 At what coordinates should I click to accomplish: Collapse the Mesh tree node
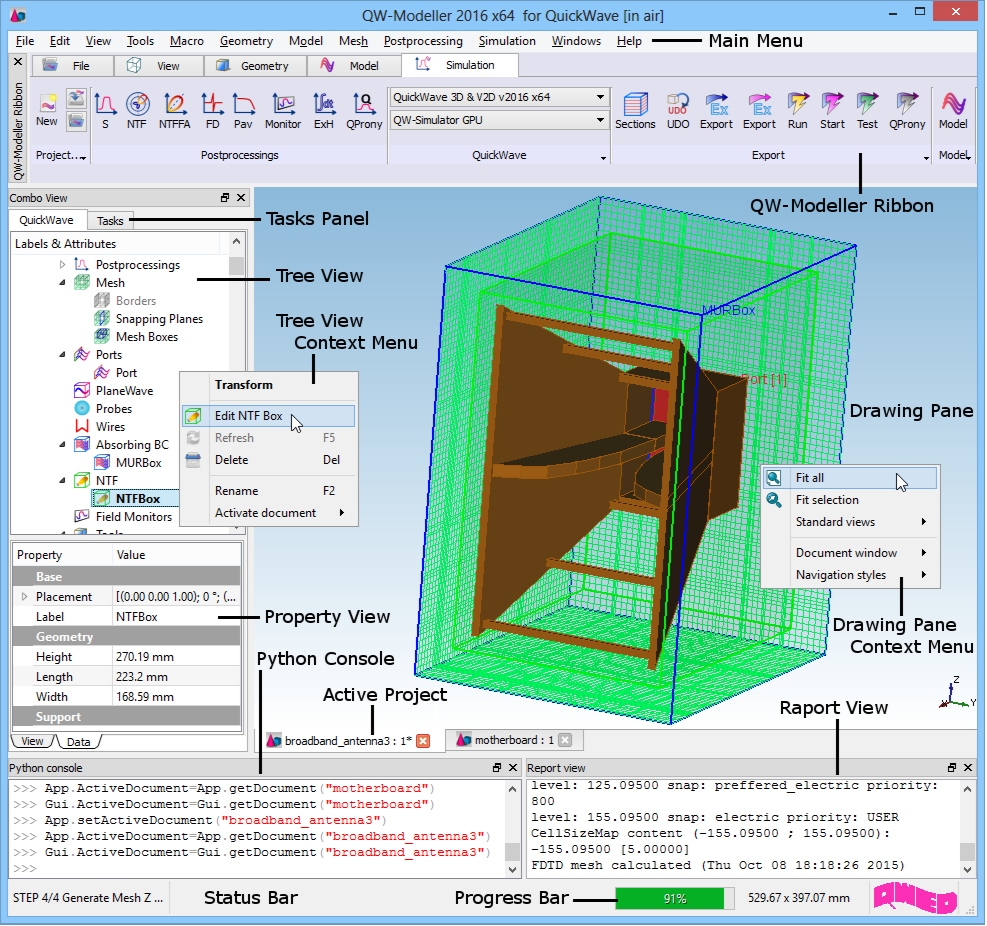[62, 283]
